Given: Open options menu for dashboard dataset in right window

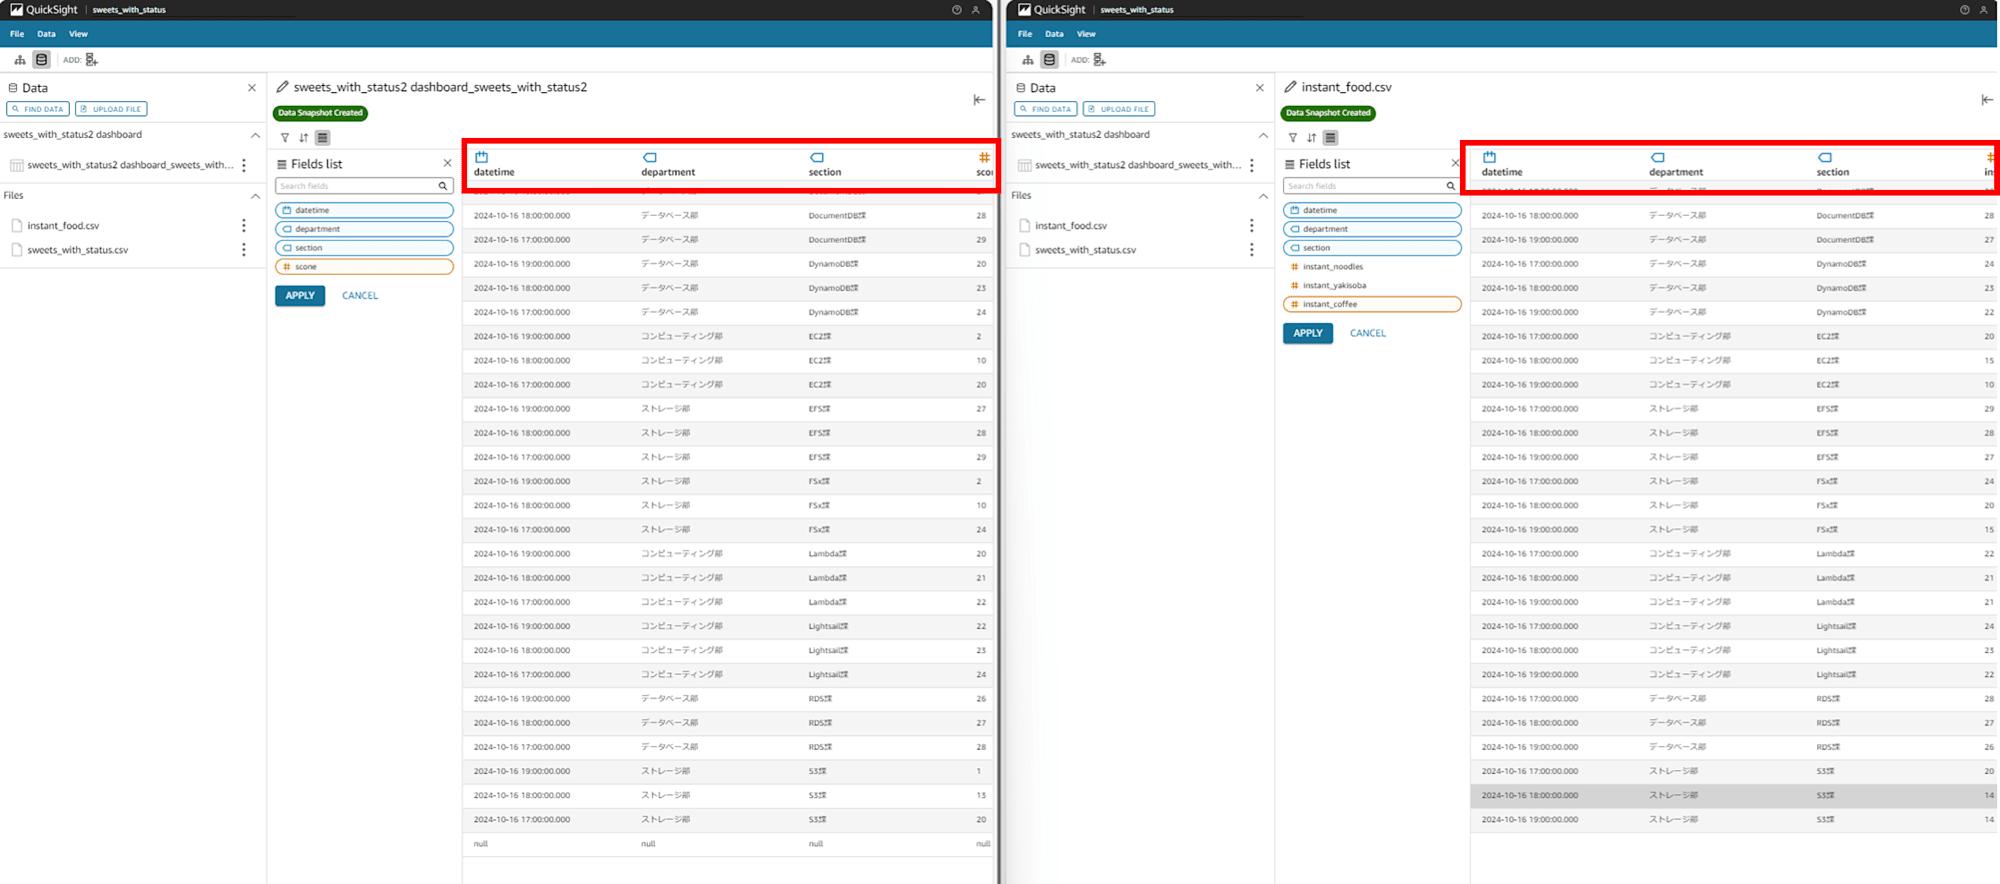Looking at the screenshot, I should [x=1252, y=165].
